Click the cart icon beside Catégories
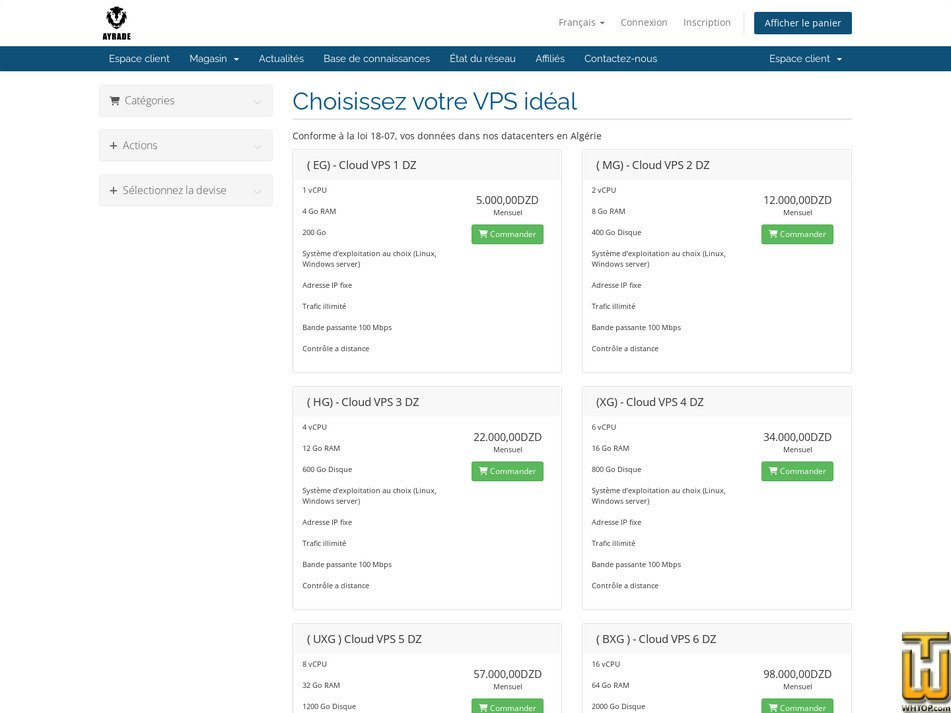This screenshot has height=713, width=951. coord(115,101)
